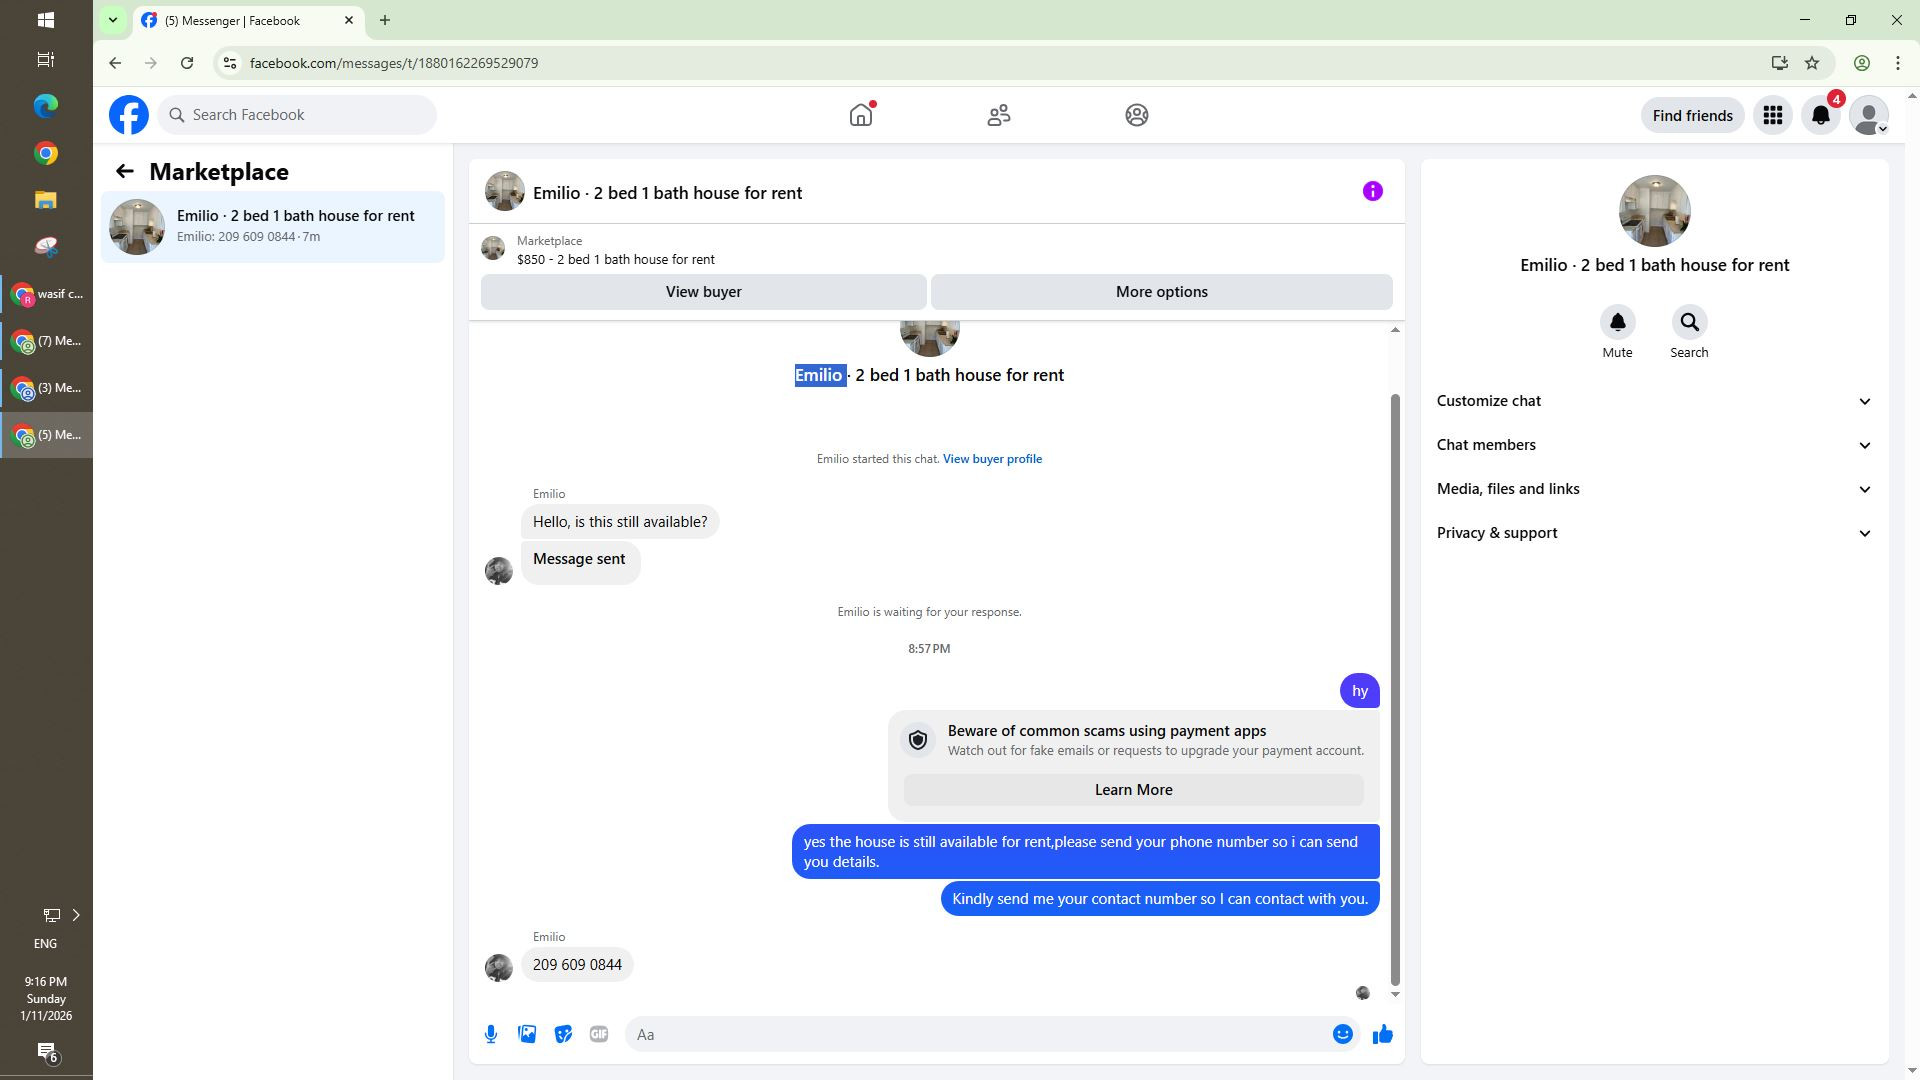Go to the Facebook Home feed icon

click(x=861, y=115)
